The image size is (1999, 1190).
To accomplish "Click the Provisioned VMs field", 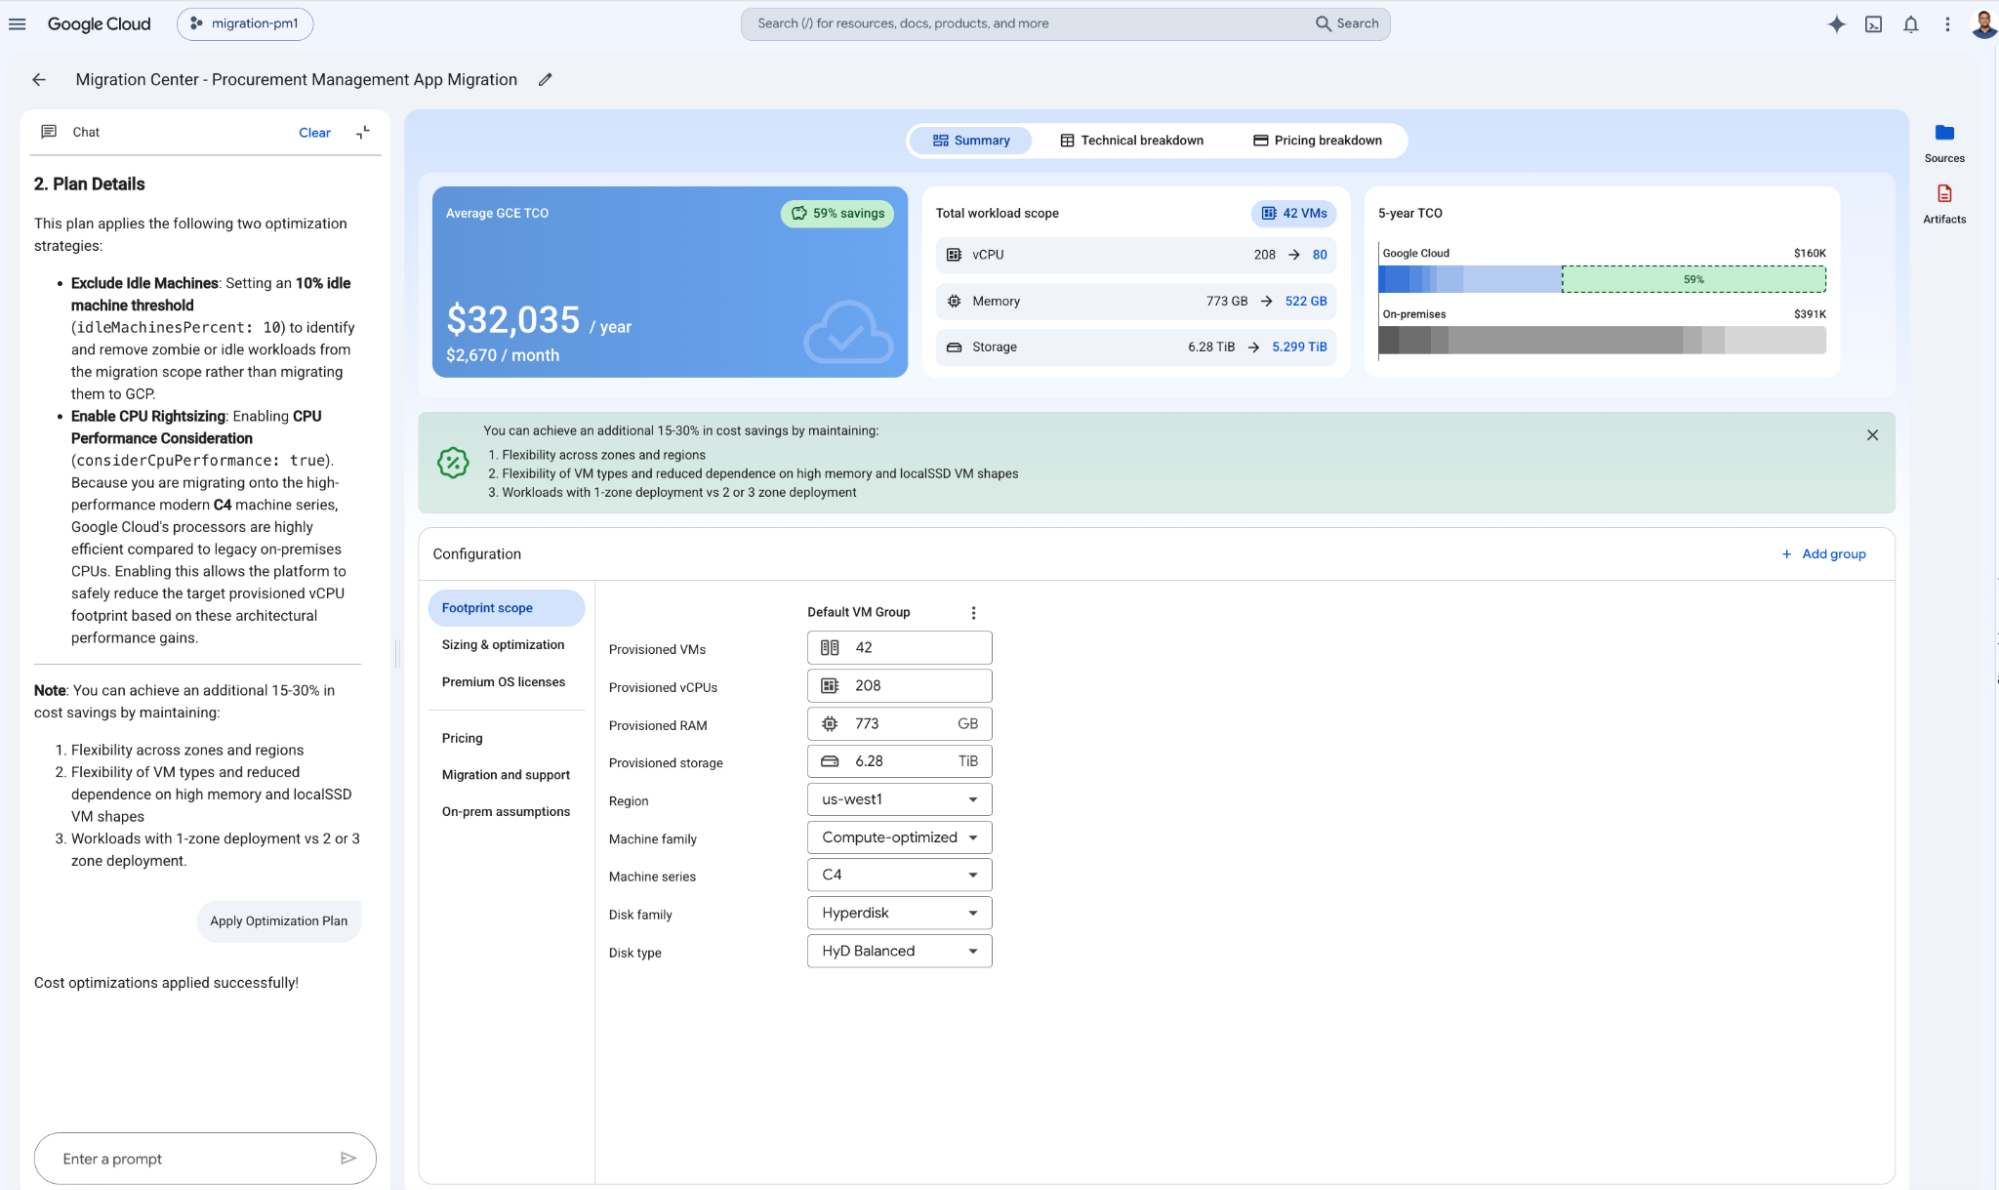I will (x=899, y=648).
